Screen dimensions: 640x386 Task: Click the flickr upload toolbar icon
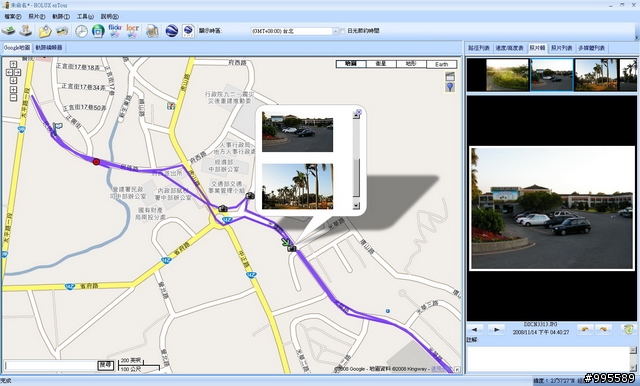[115, 31]
